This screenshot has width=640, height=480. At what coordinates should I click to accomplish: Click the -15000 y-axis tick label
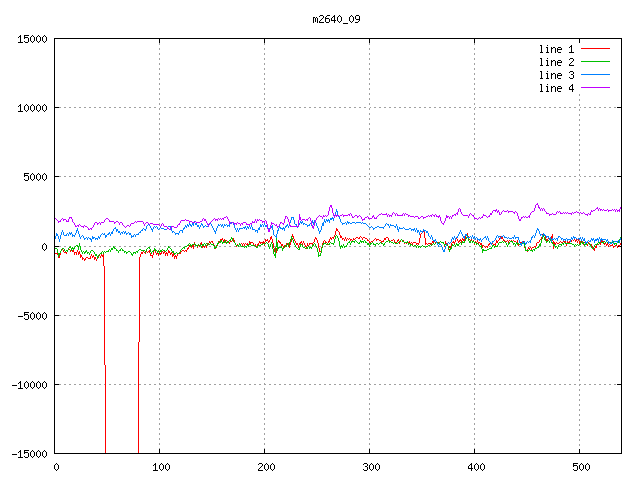click(x=28, y=453)
